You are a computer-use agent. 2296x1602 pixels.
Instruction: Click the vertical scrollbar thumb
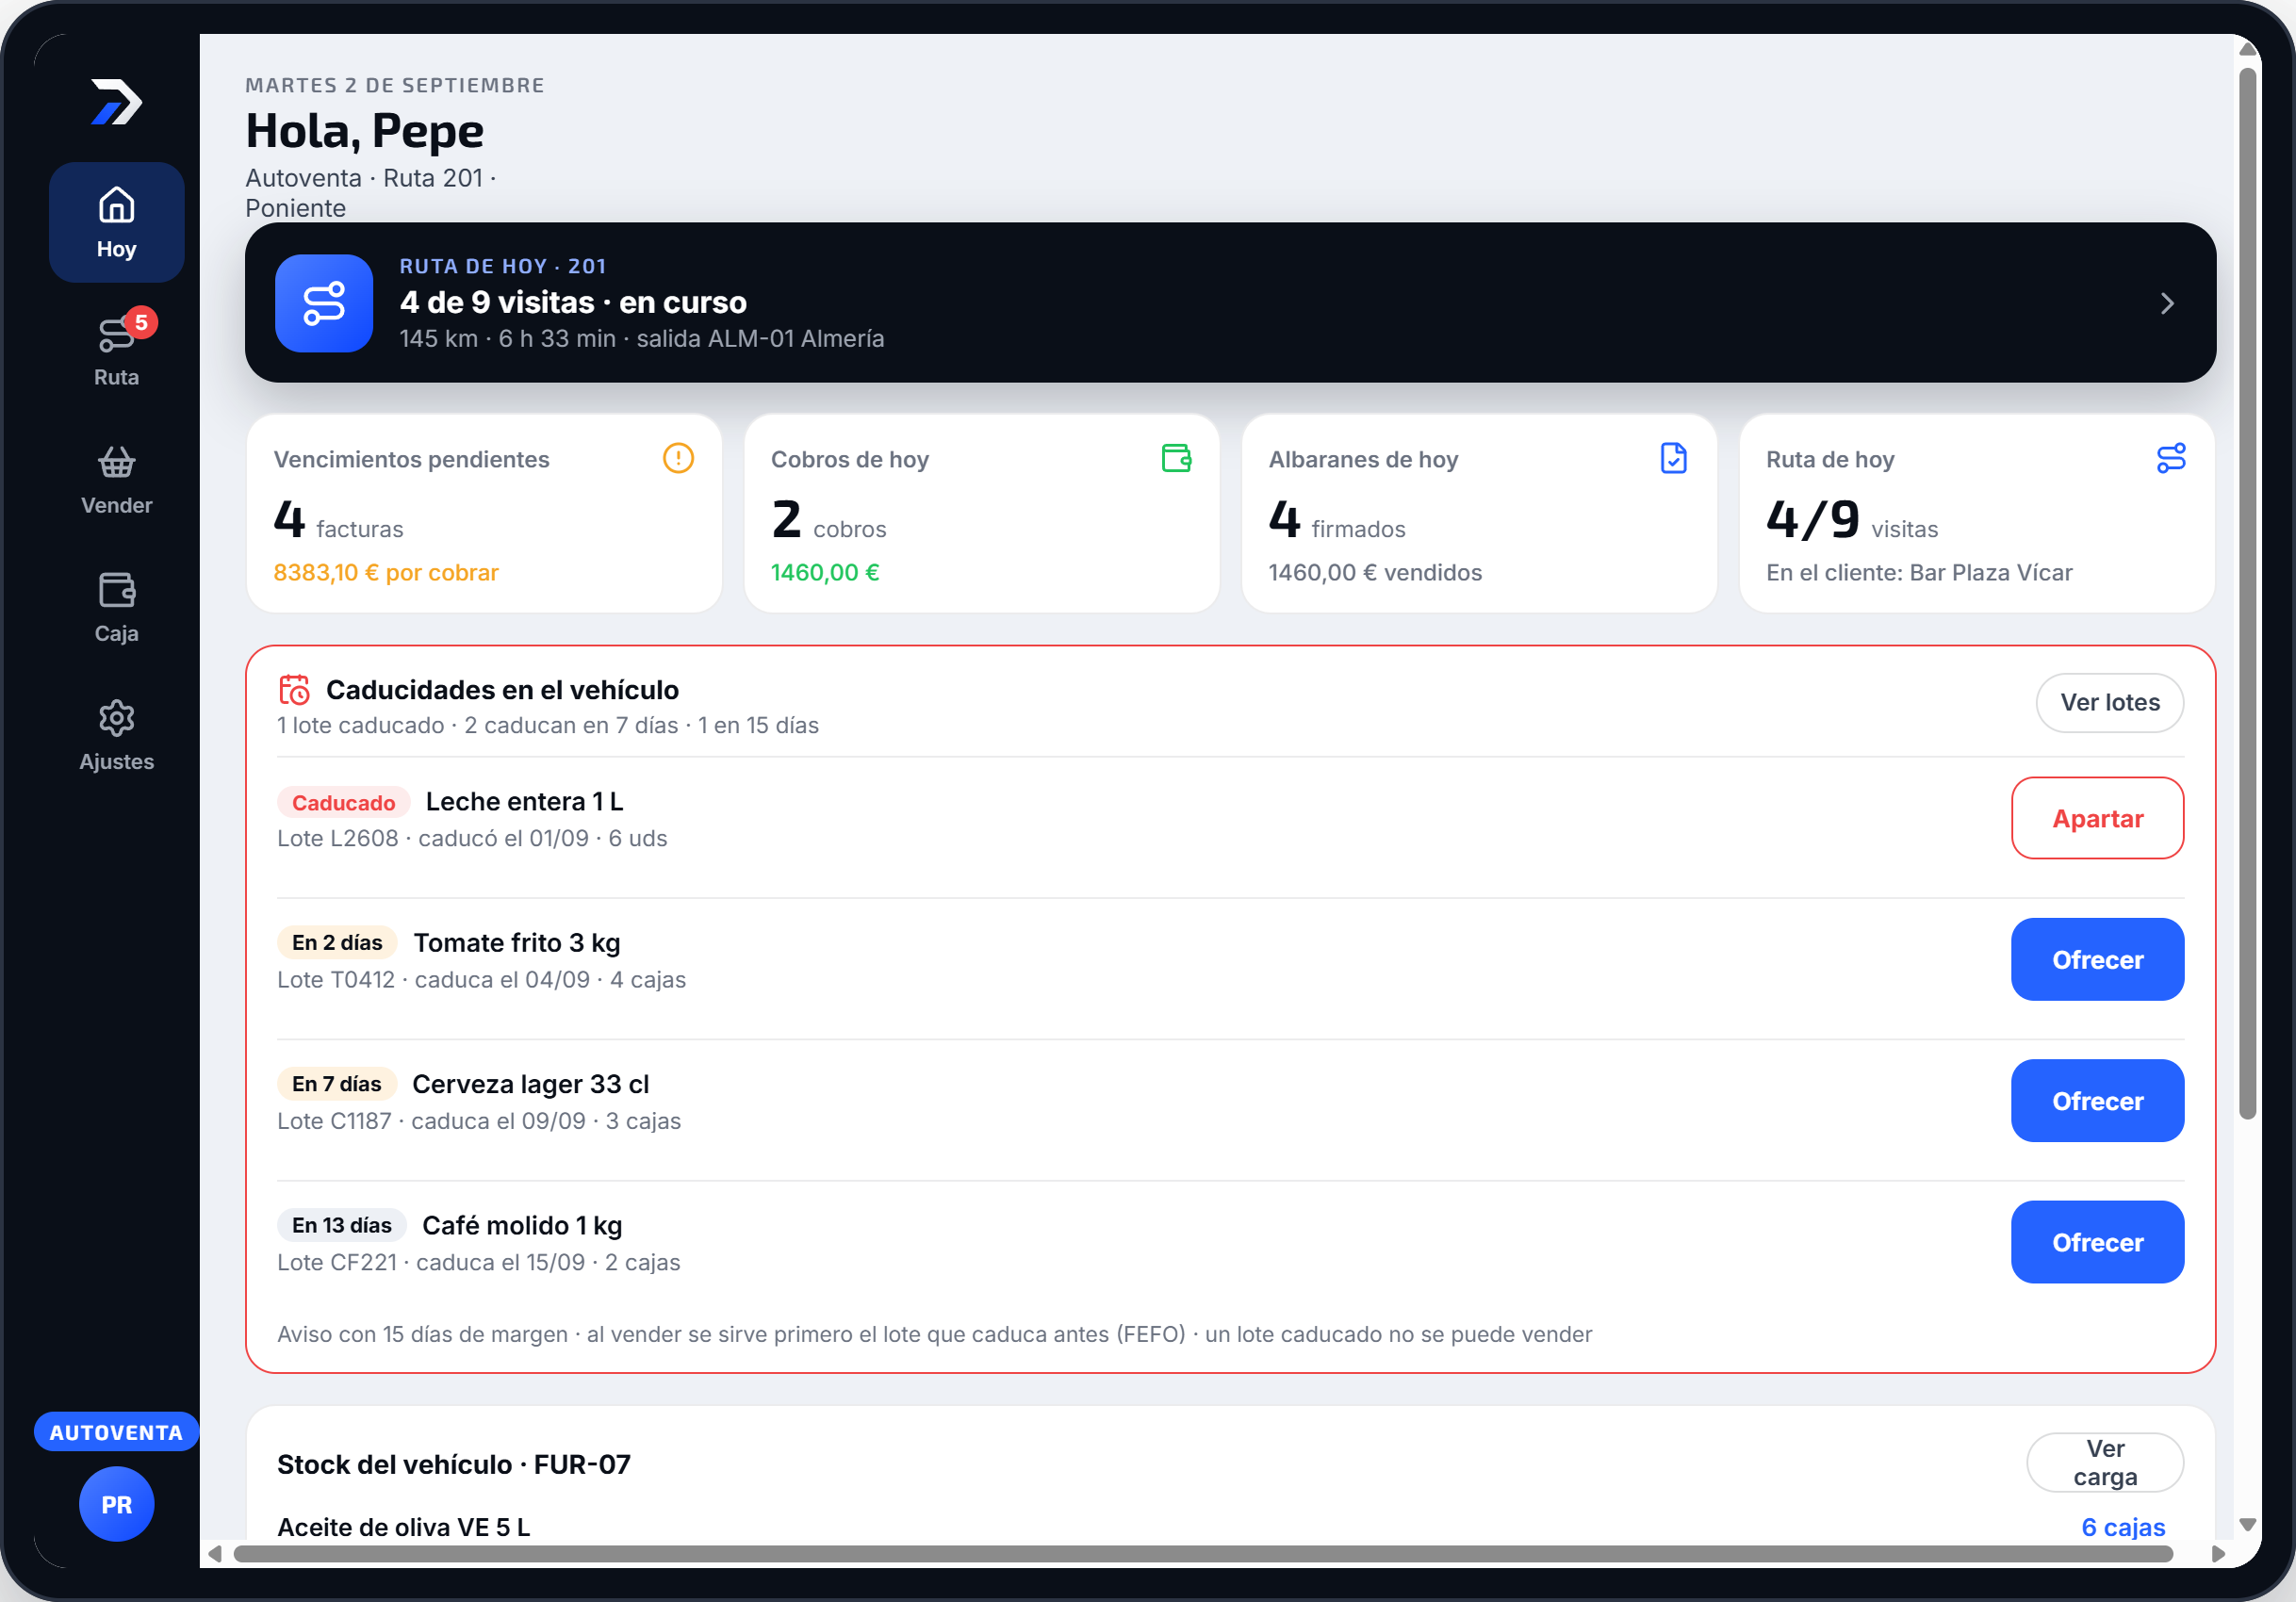pyautogui.click(x=2248, y=593)
